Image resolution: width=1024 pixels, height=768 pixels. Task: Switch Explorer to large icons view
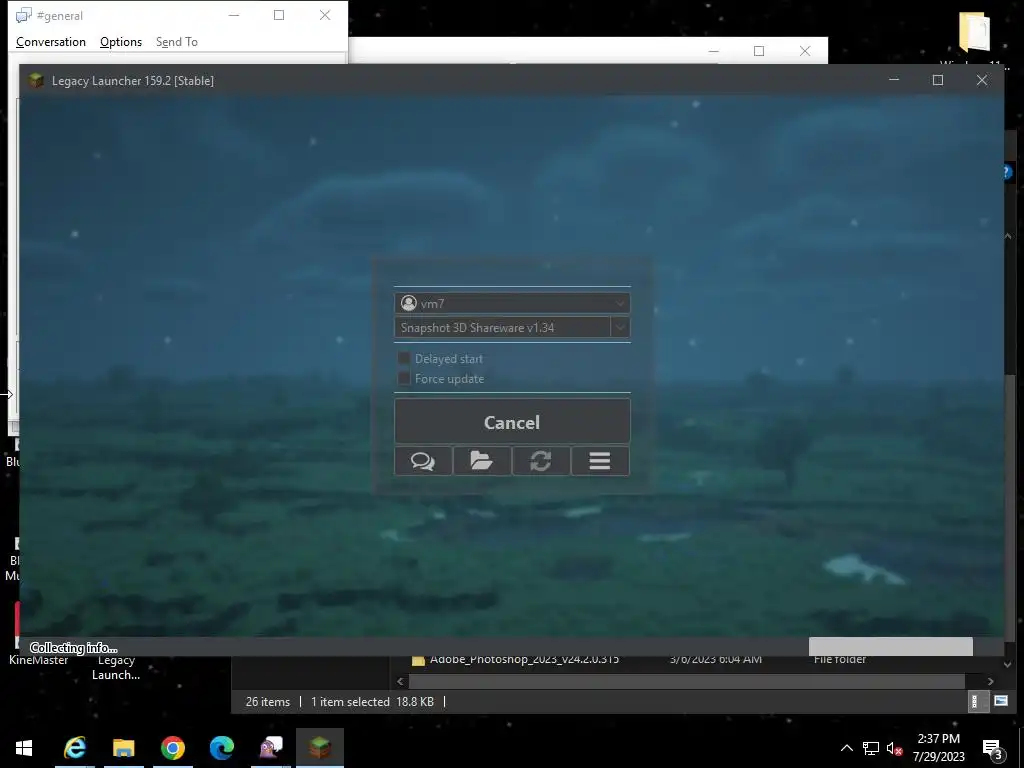tap(1000, 701)
